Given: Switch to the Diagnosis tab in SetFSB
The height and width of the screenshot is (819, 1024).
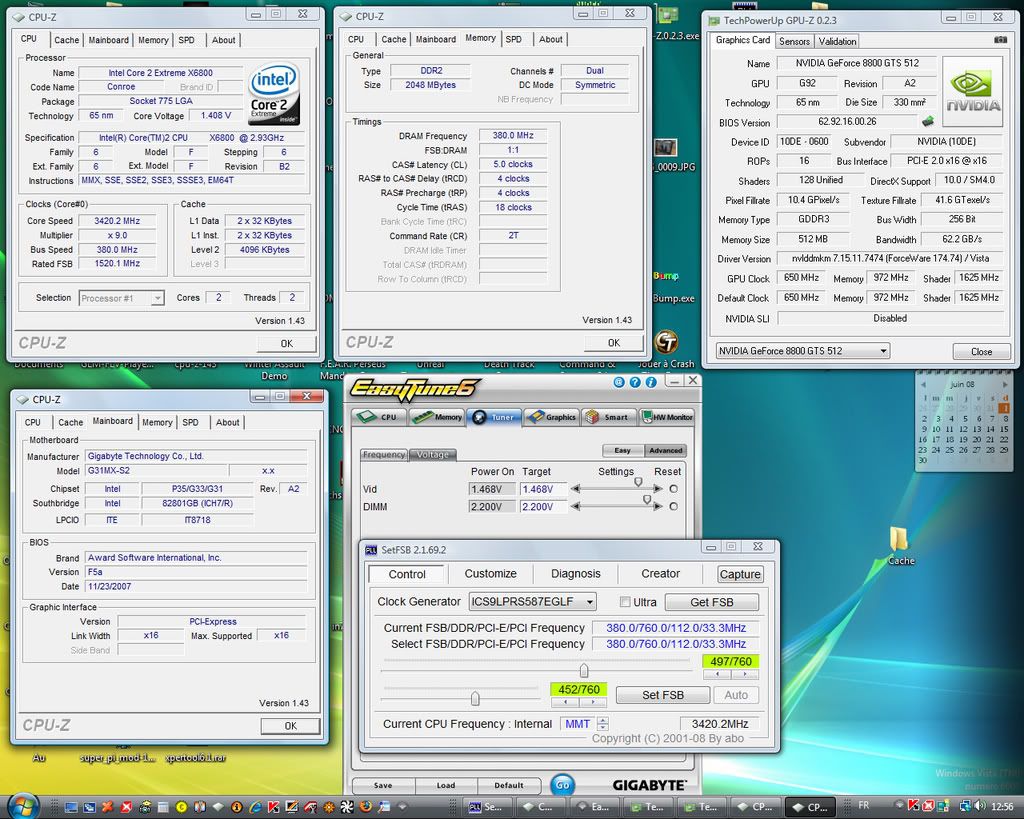Looking at the screenshot, I should (x=576, y=574).
